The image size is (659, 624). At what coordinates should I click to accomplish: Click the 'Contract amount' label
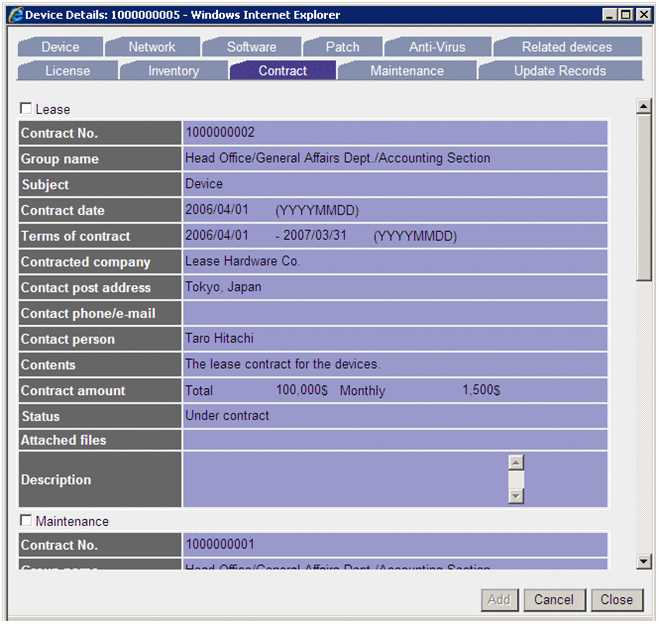(x=73, y=390)
